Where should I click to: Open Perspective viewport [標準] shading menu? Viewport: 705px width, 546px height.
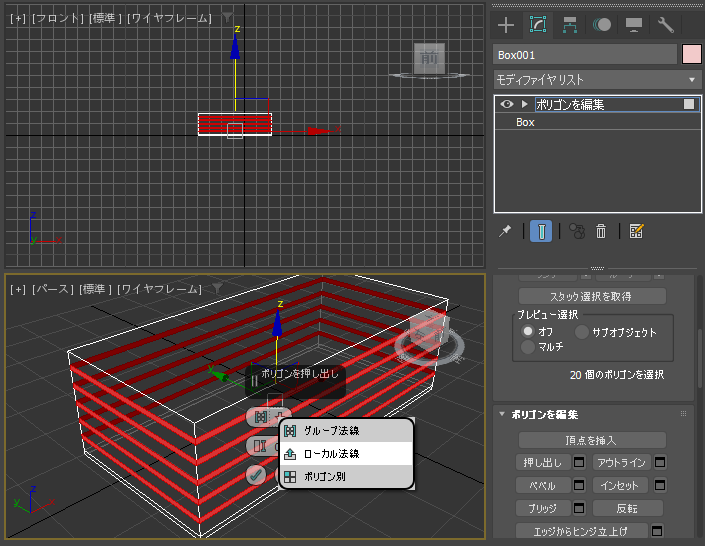click(x=95, y=289)
